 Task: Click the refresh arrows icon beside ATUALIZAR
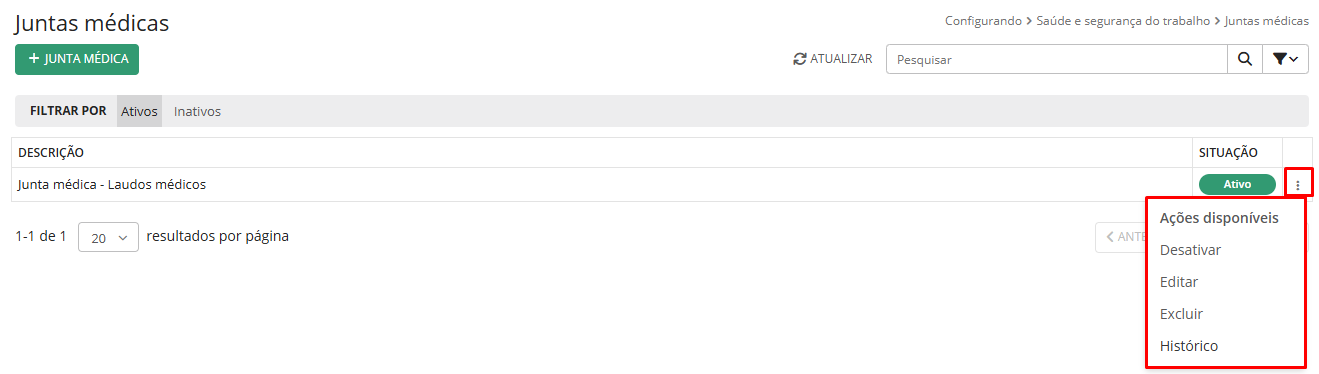799,59
